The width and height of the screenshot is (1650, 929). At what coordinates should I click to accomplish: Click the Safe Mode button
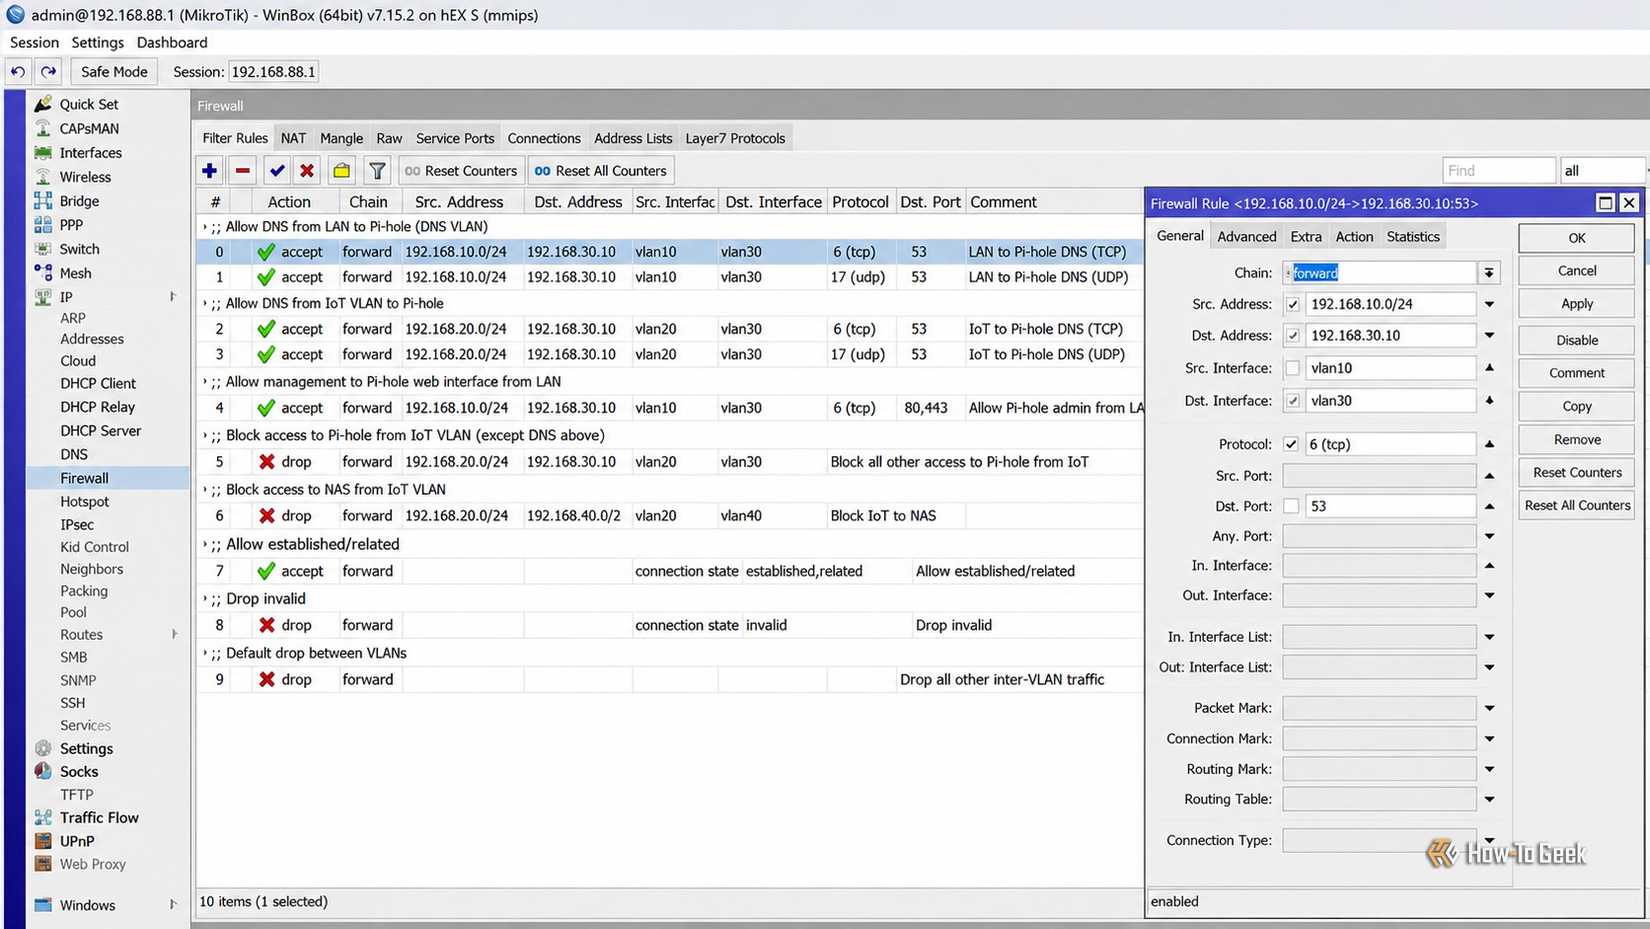point(114,72)
